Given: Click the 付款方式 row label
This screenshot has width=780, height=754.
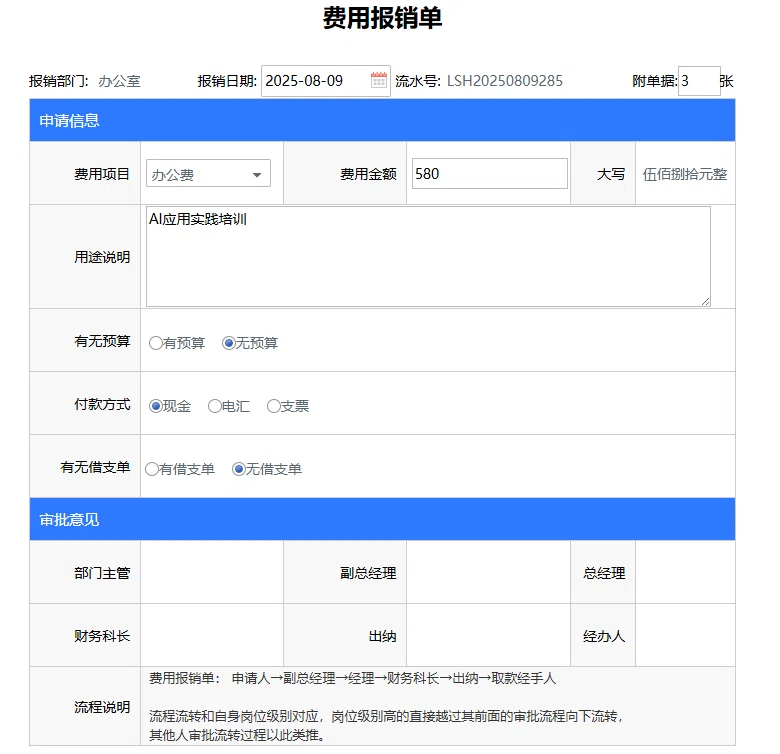Looking at the screenshot, I should point(102,404).
